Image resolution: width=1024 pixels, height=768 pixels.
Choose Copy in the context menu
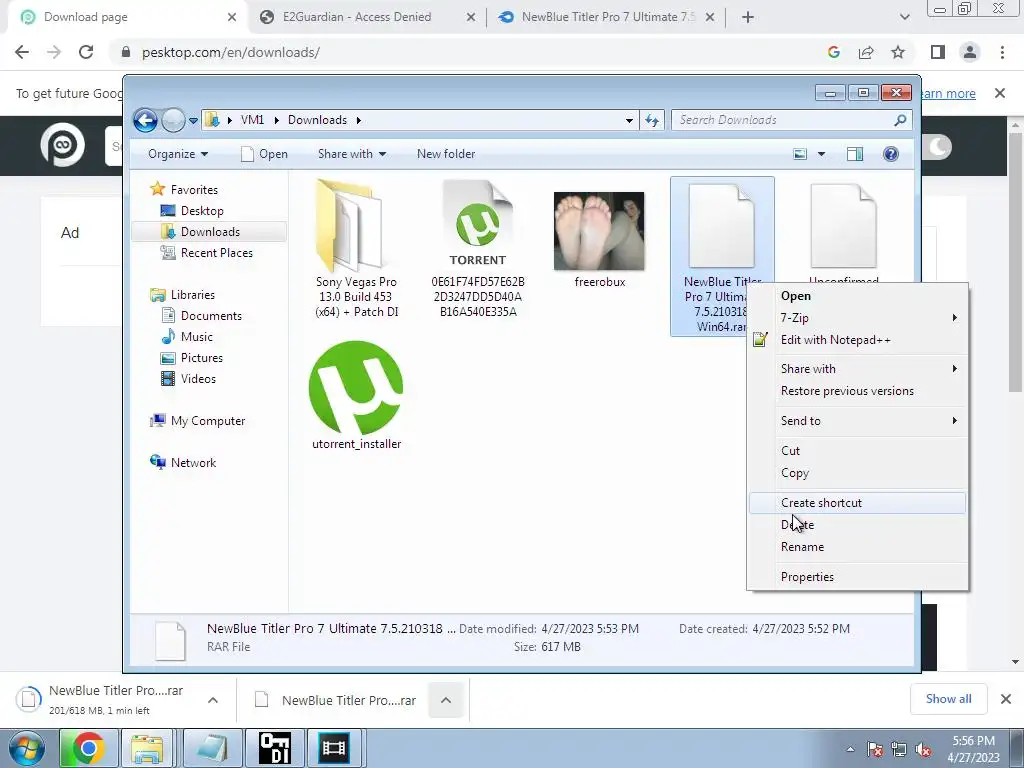click(x=857, y=473)
